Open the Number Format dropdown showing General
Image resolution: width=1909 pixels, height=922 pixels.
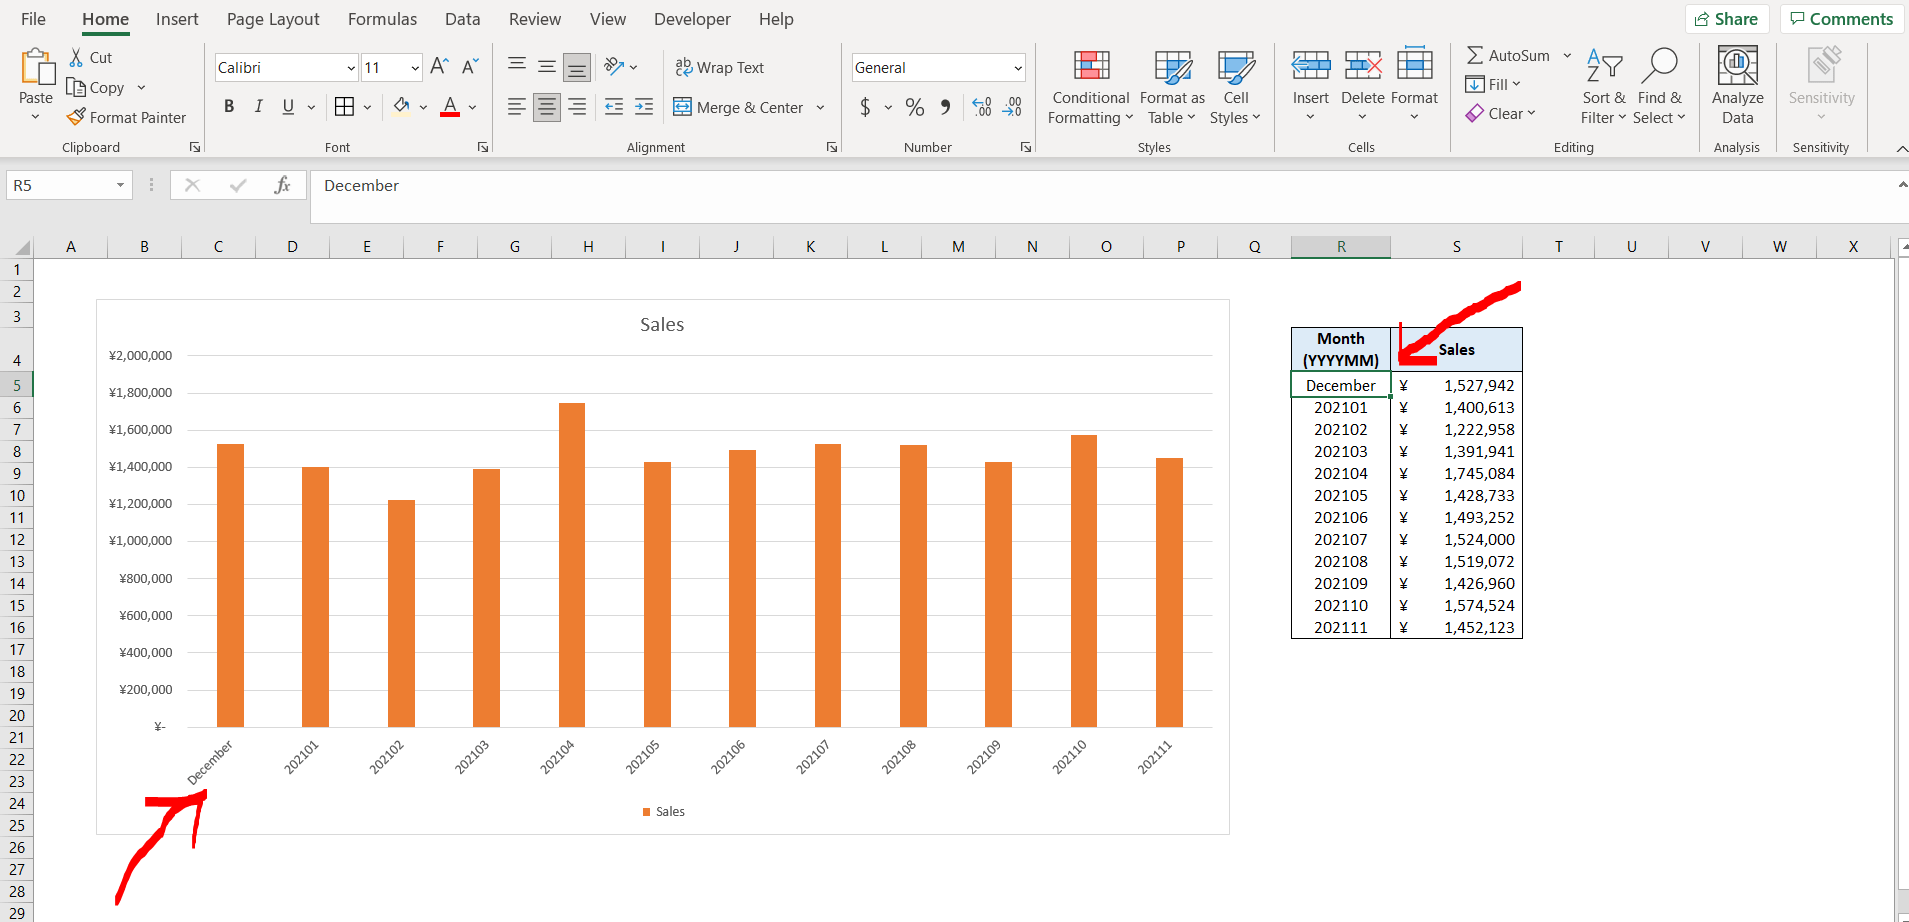[x=936, y=67]
